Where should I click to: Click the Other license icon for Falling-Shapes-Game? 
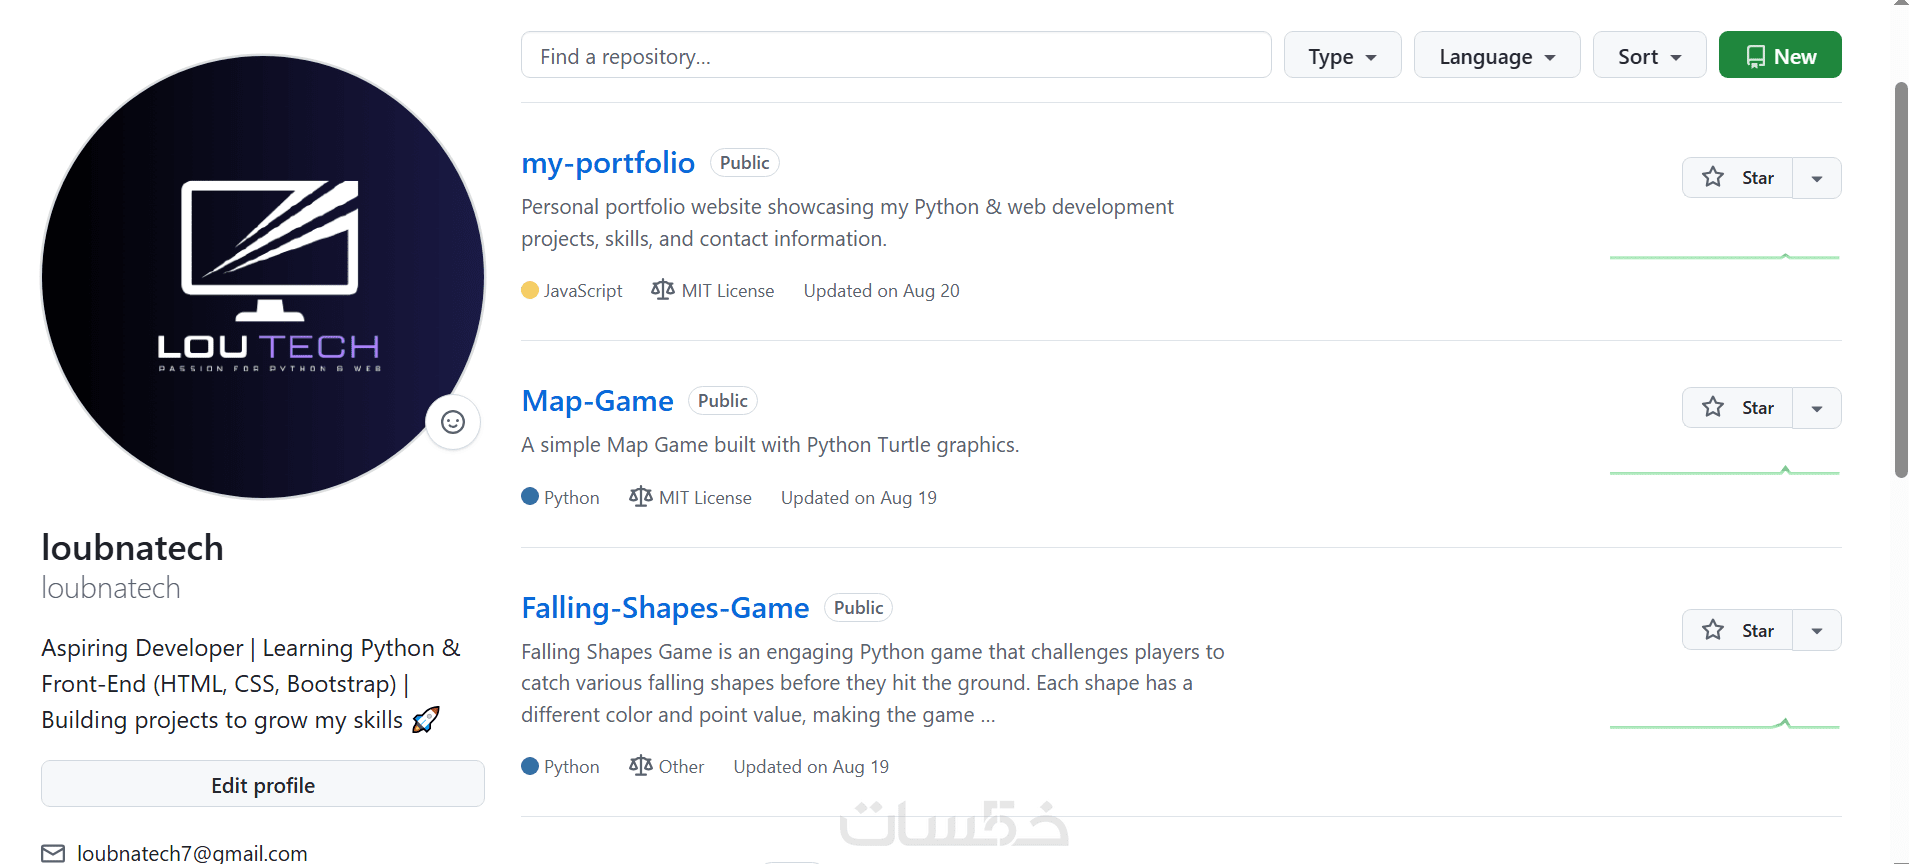pyautogui.click(x=640, y=766)
